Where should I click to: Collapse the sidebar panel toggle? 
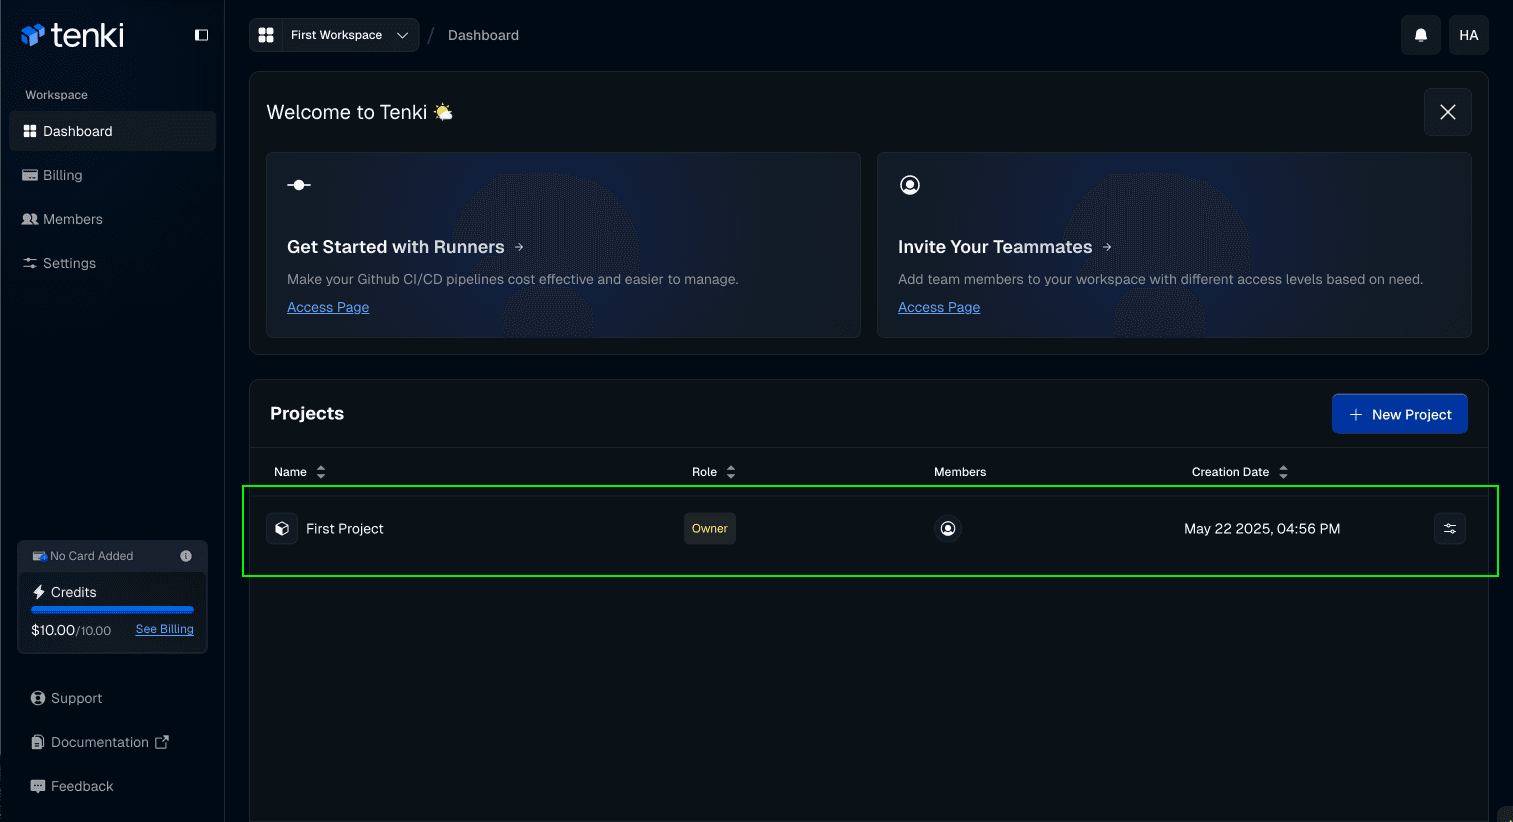pyautogui.click(x=201, y=35)
